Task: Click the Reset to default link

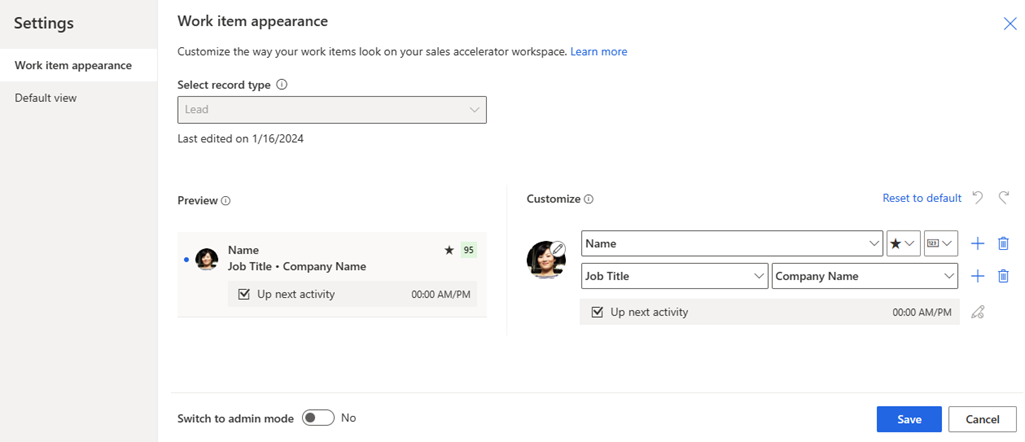Action: pyautogui.click(x=921, y=198)
